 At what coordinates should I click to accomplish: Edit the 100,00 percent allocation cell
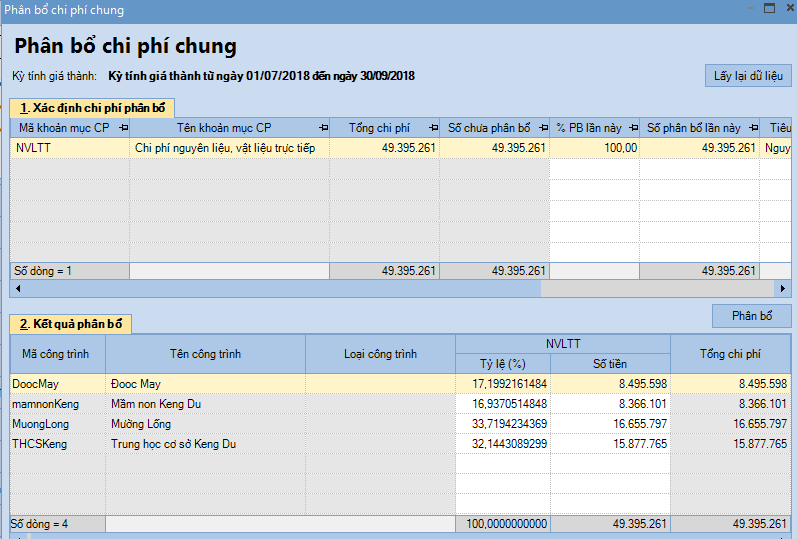pyautogui.click(x=594, y=148)
